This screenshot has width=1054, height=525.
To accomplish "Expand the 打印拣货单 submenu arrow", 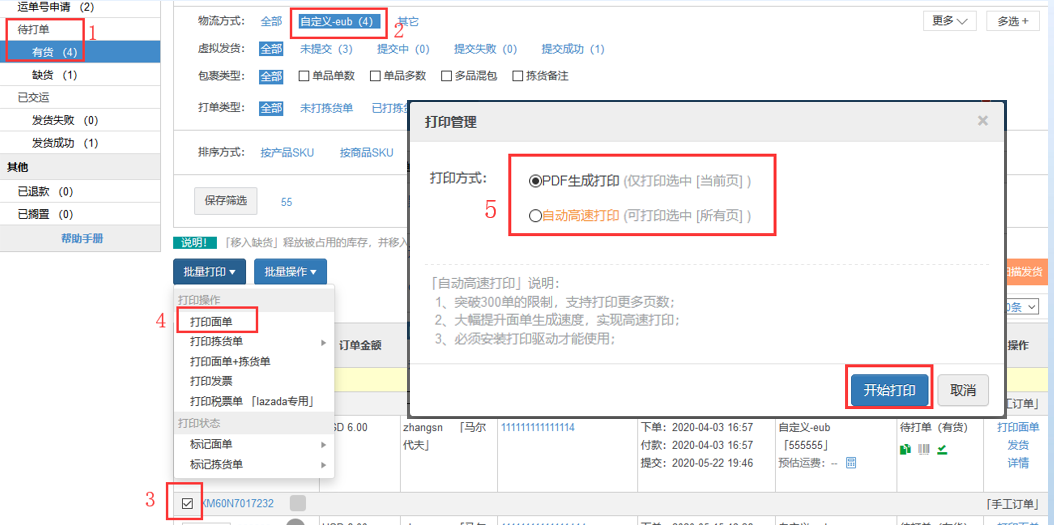I will [323, 343].
